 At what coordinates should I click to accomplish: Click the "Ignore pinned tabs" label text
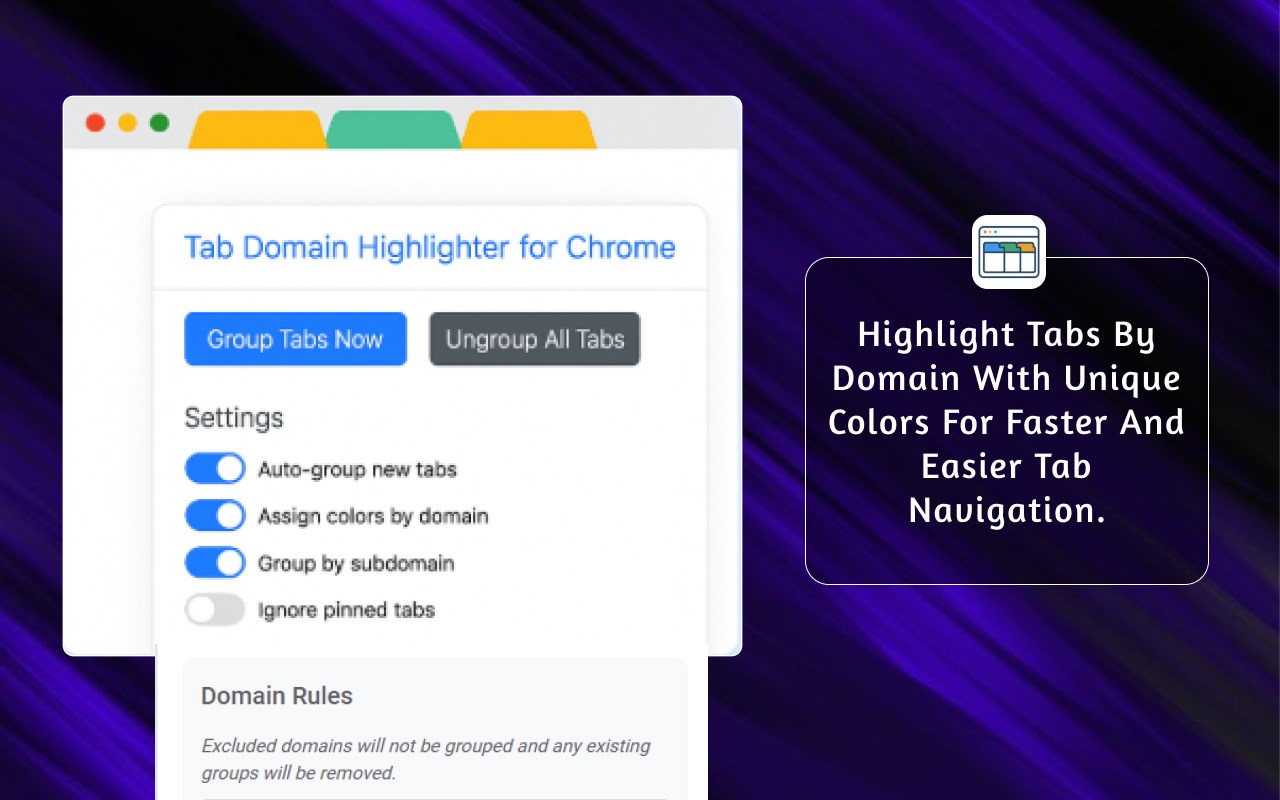tap(346, 610)
